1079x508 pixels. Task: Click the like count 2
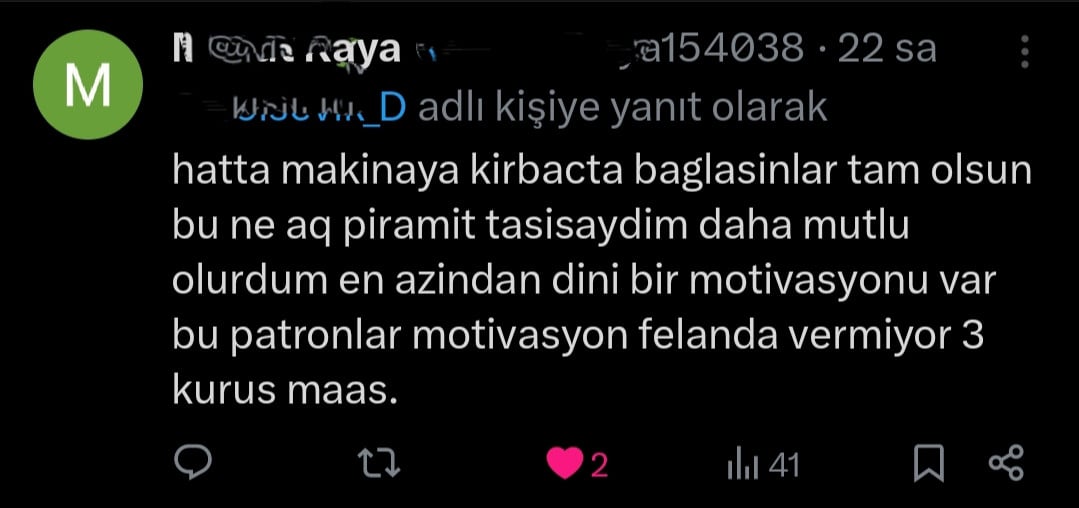point(599,467)
